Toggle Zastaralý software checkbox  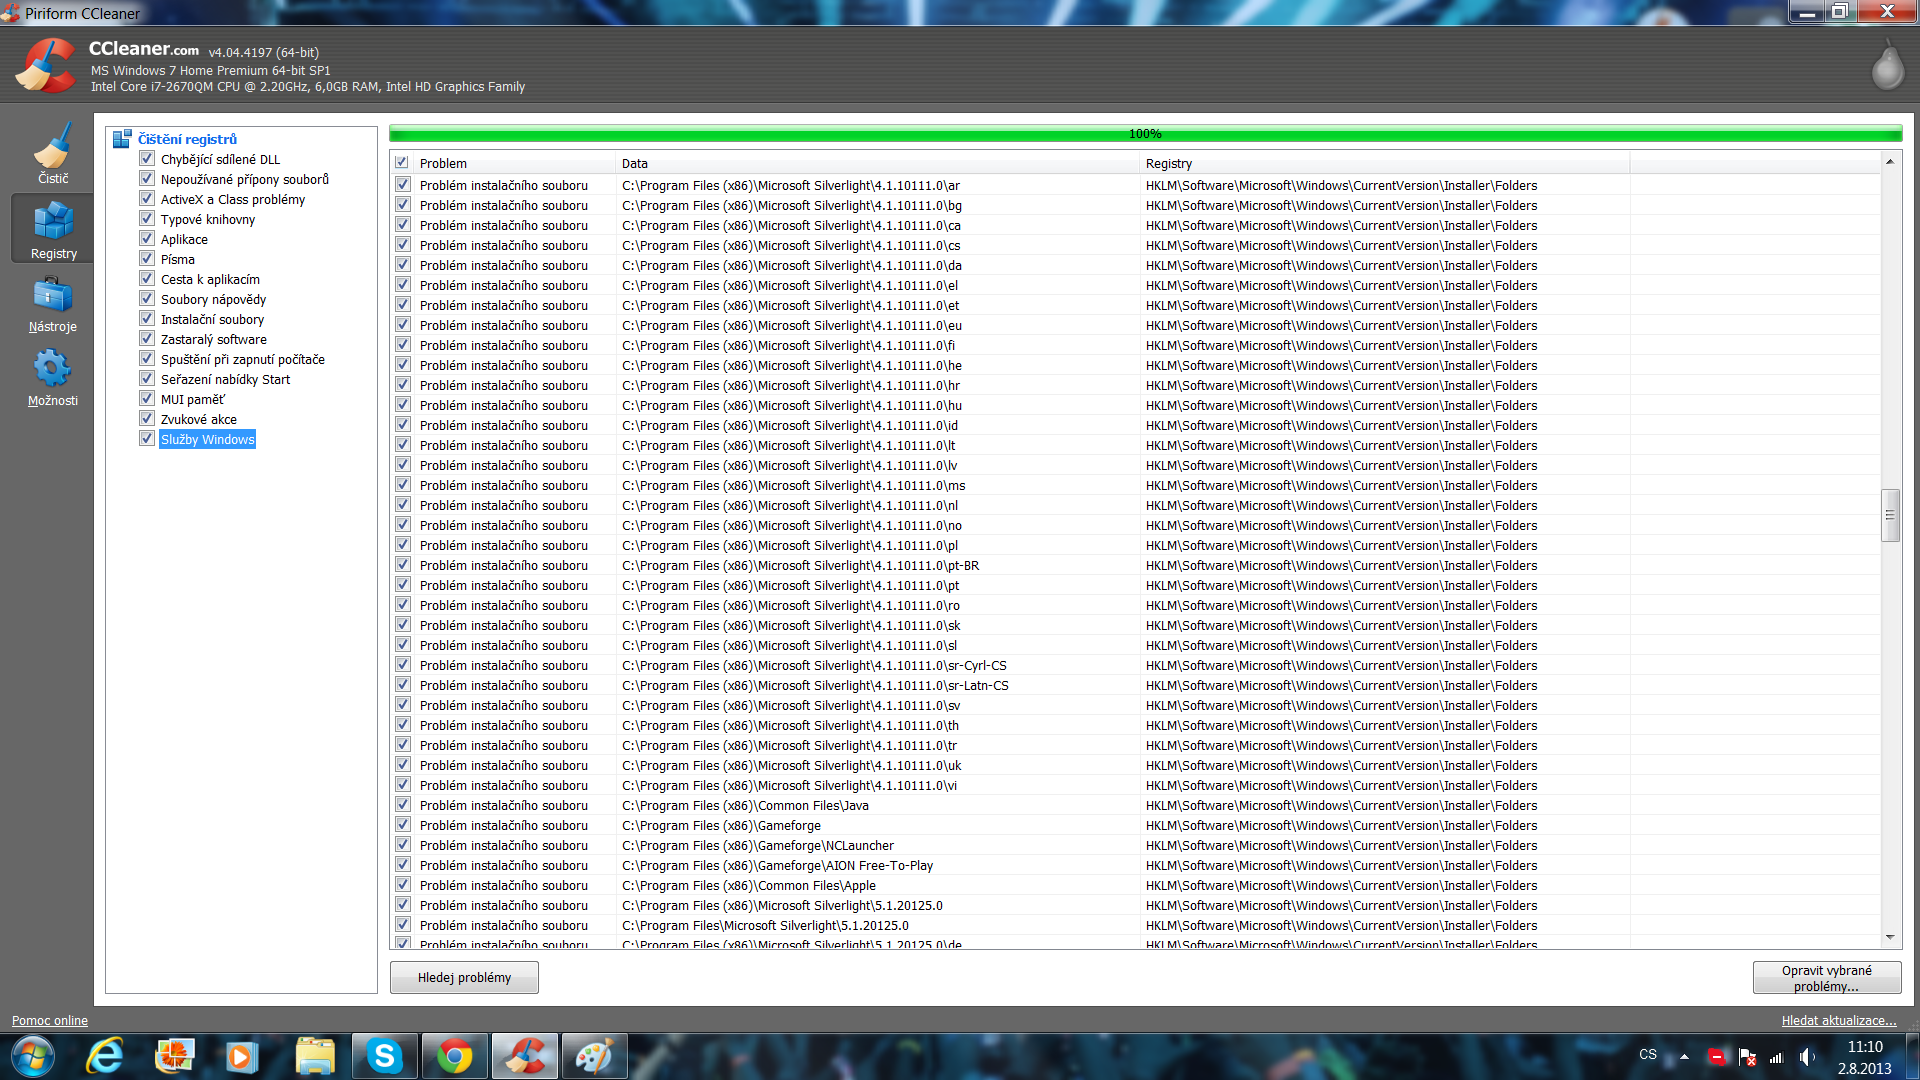(x=147, y=339)
